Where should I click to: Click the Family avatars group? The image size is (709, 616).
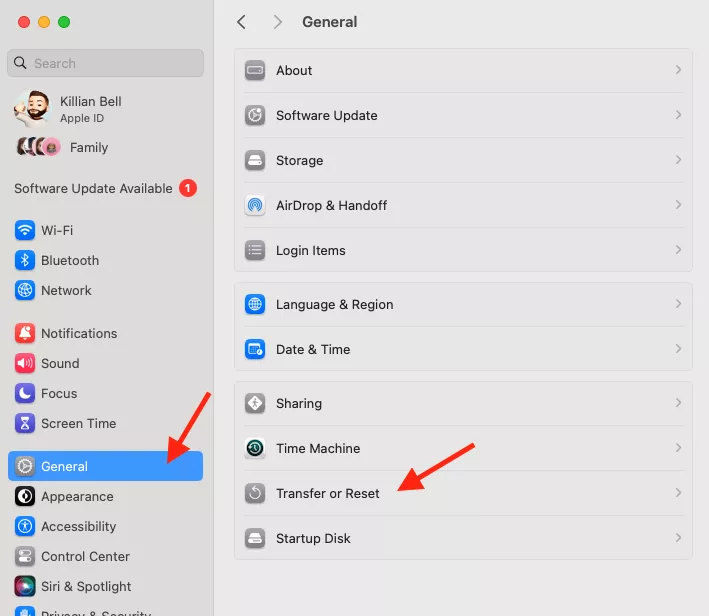38,147
